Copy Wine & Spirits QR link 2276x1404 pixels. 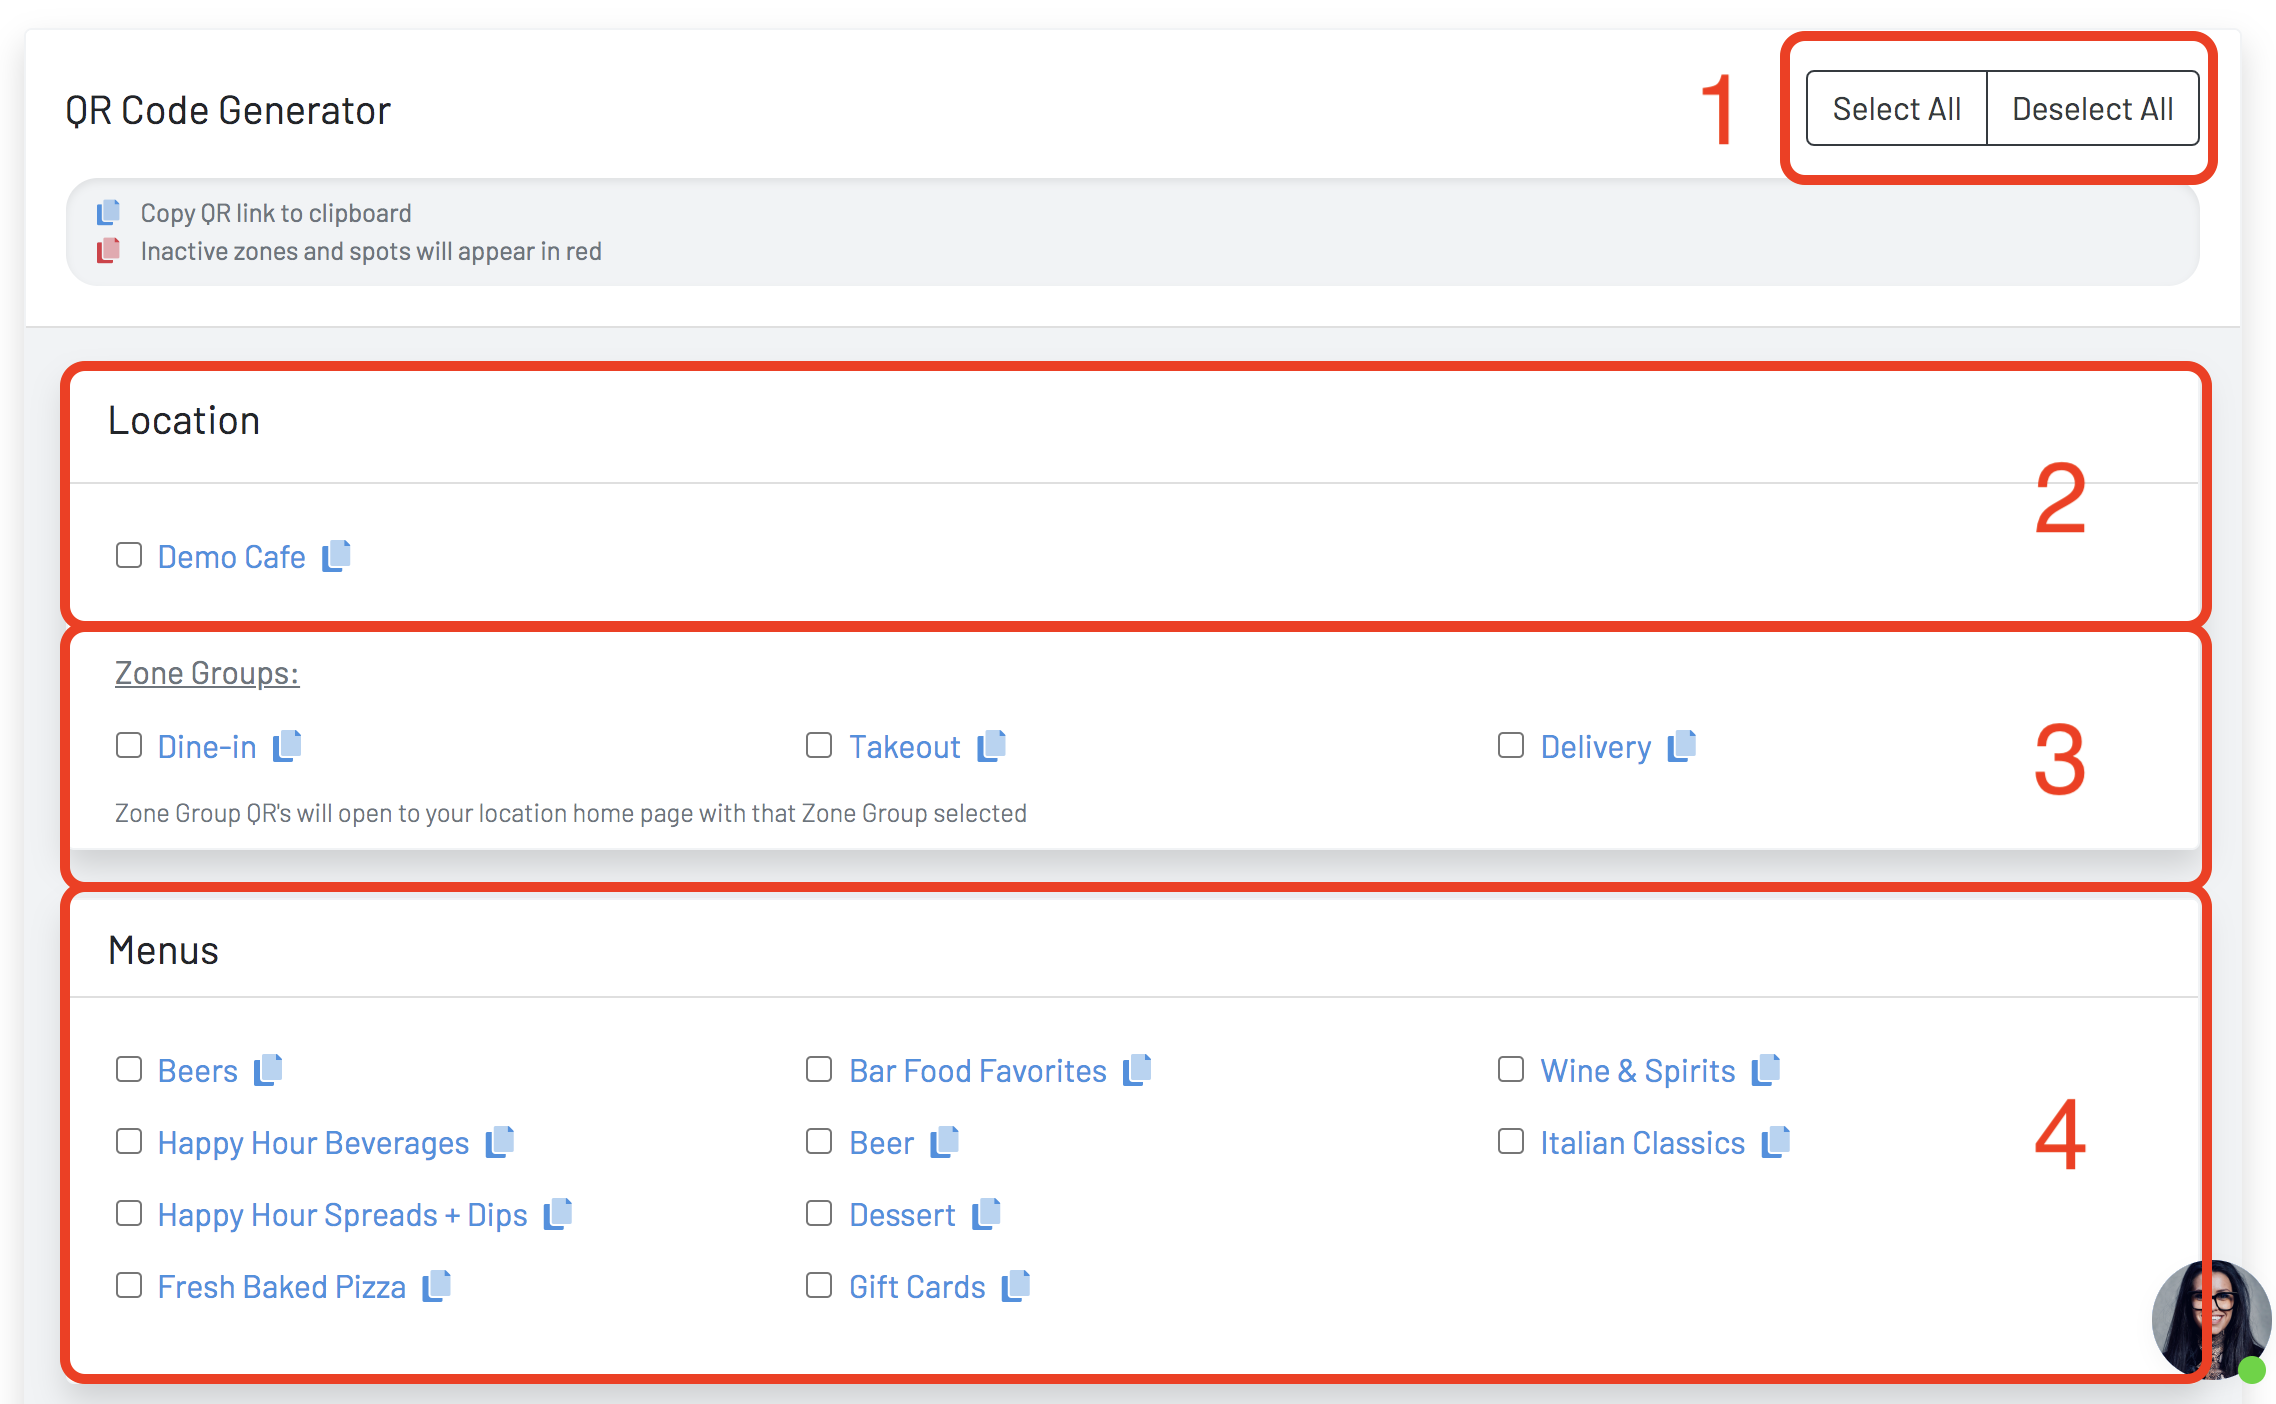[x=1766, y=1070]
